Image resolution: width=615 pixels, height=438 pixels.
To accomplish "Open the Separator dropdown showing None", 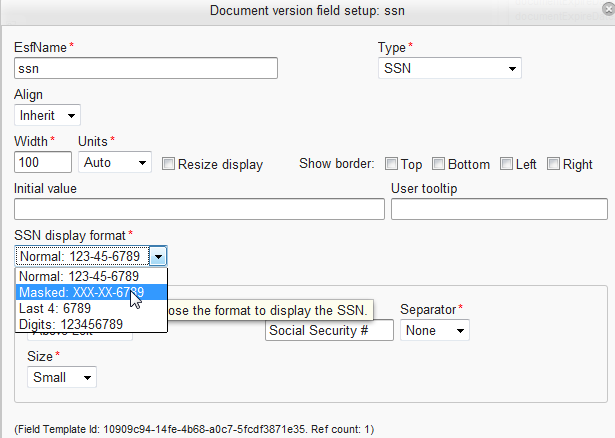I will tap(435, 330).
